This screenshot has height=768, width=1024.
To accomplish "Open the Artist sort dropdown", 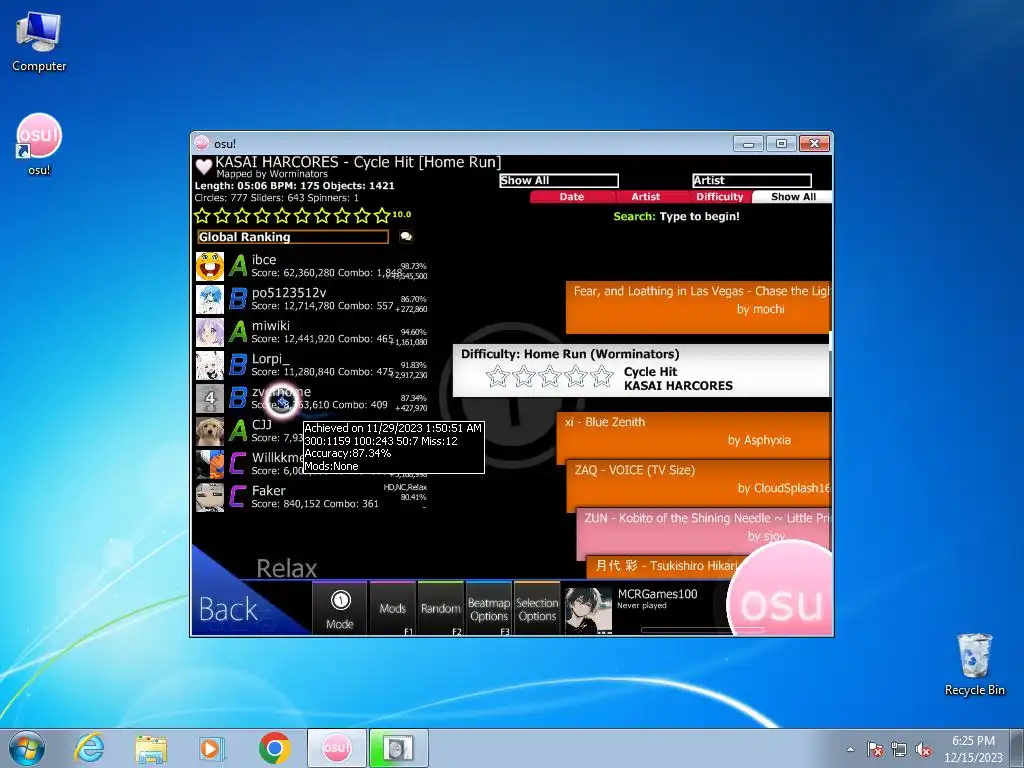I will coord(752,180).
